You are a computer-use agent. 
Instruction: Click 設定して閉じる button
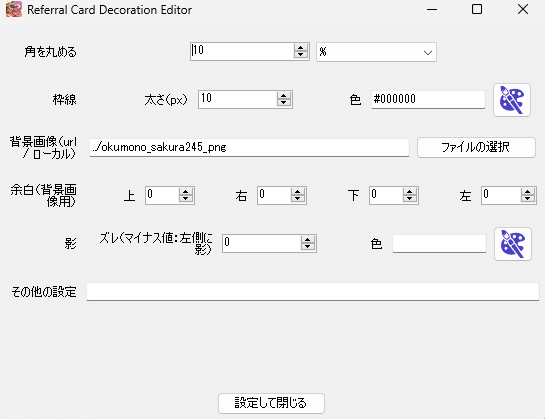click(x=271, y=403)
